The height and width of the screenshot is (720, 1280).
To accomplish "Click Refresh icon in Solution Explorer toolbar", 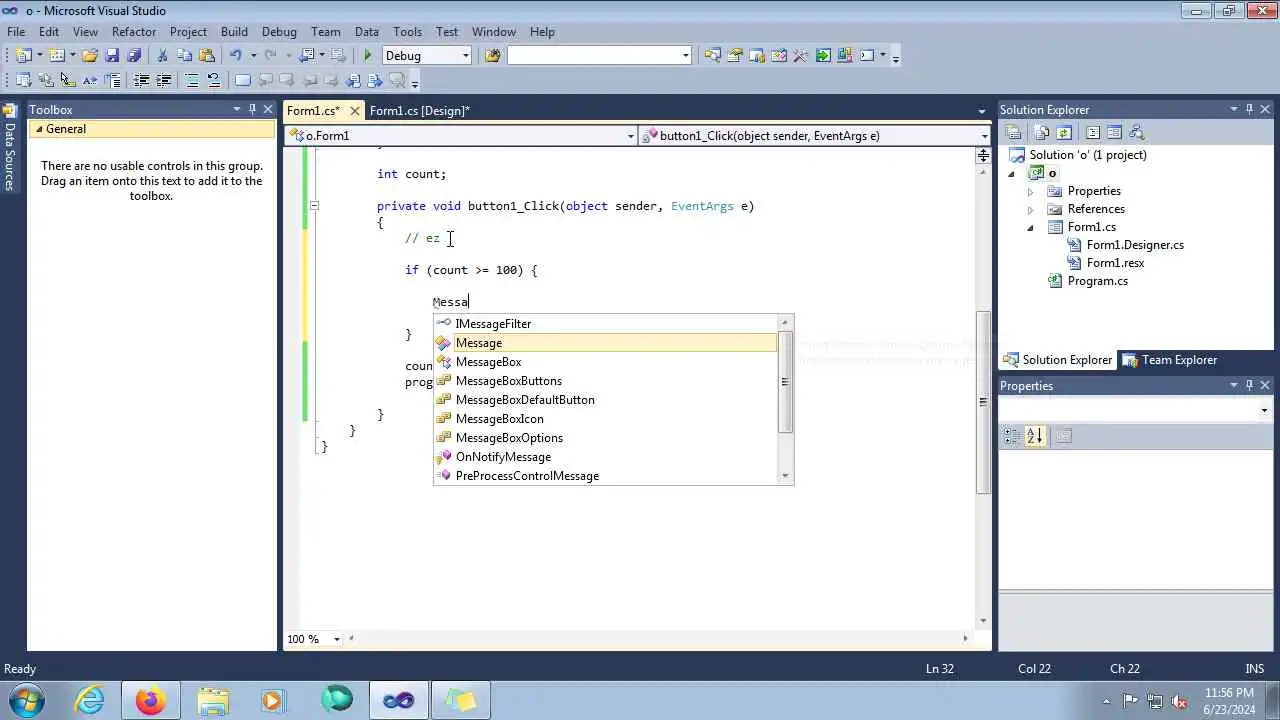I will pos(1064,133).
